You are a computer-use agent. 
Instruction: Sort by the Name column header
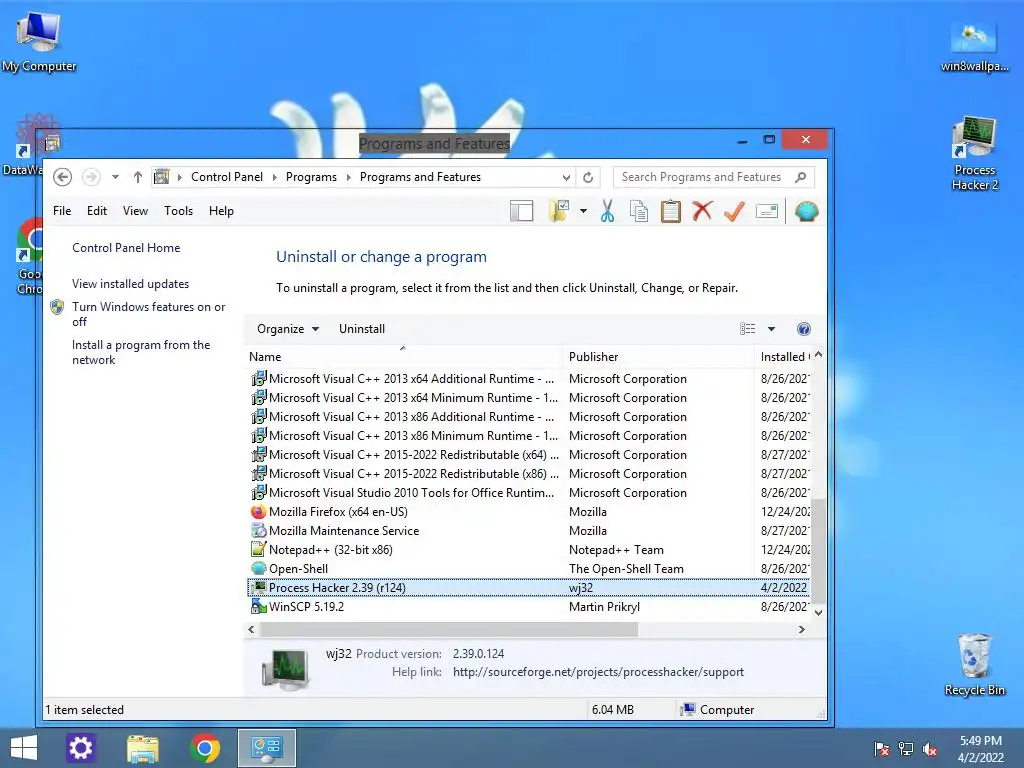tap(402, 357)
